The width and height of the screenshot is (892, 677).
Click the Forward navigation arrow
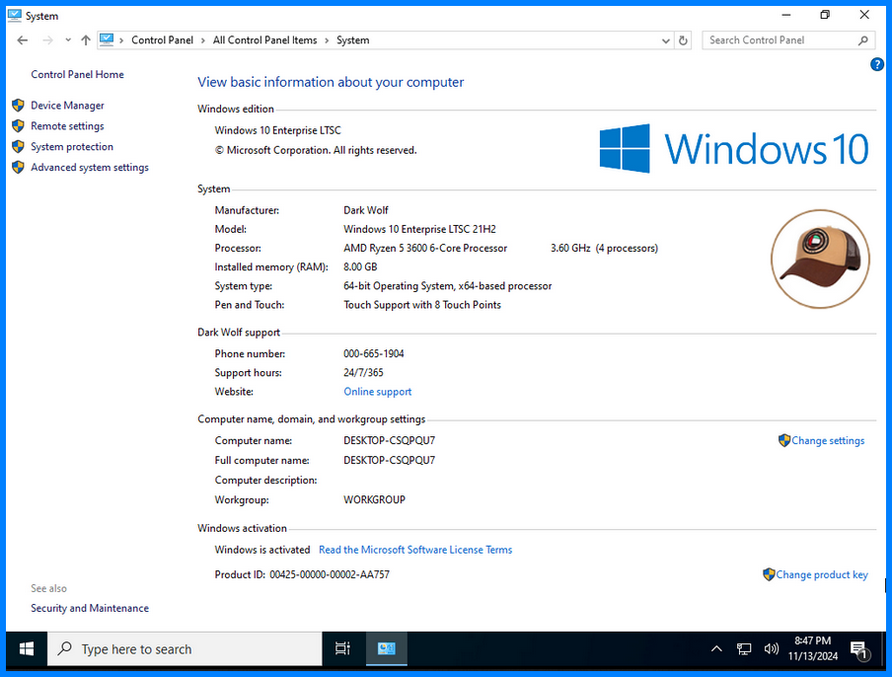[x=48, y=40]
